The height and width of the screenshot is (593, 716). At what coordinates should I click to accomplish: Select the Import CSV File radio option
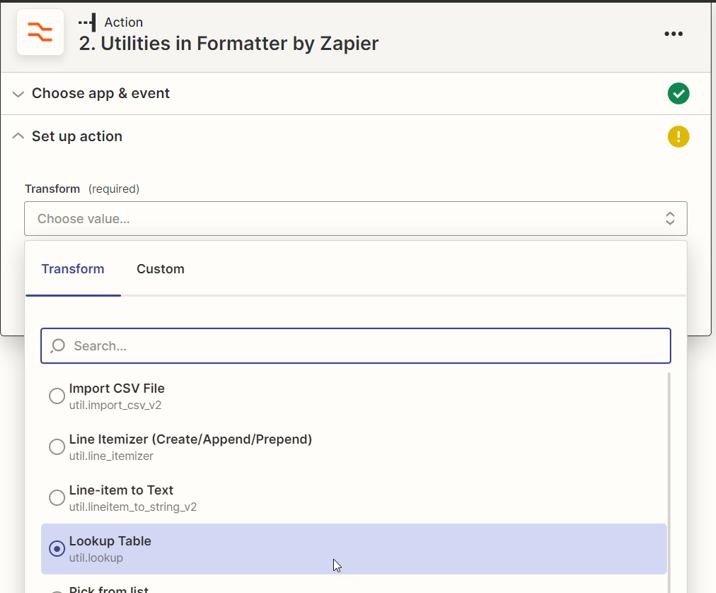(57, 396)
